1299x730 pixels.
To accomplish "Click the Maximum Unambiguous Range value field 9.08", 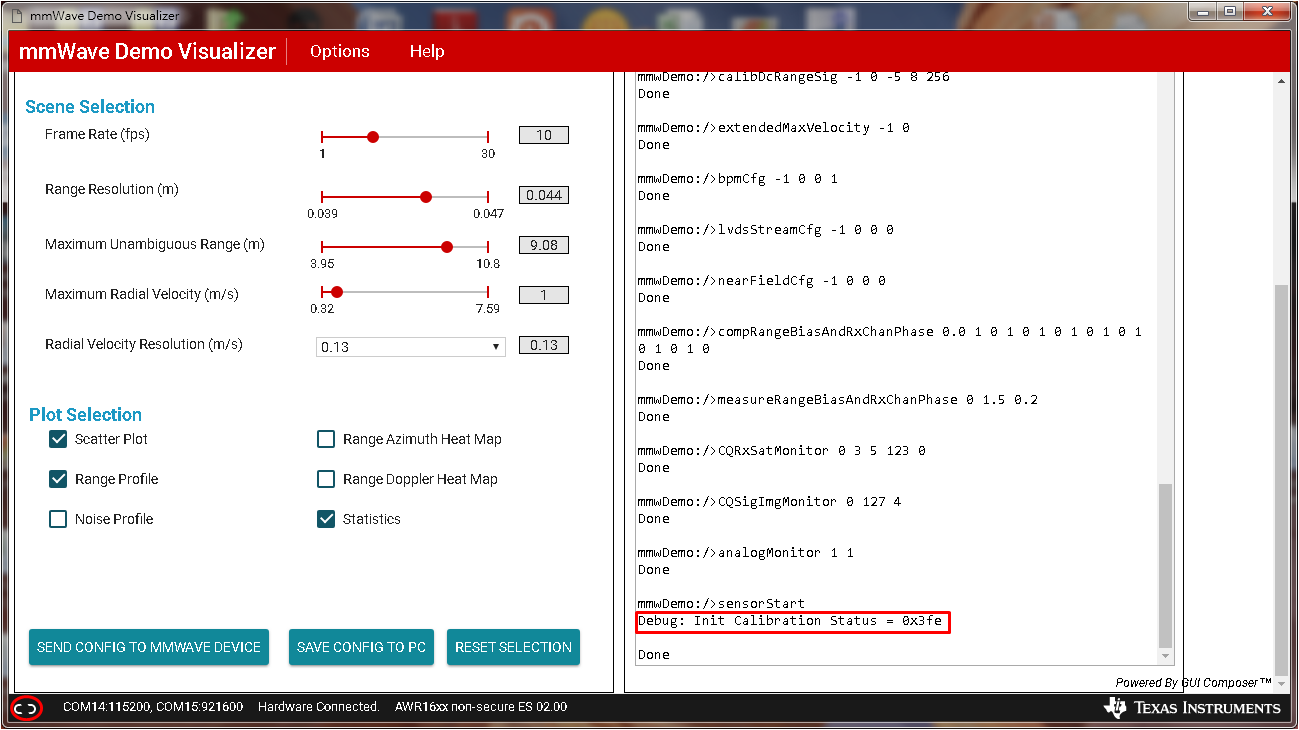I will (544, 245).
